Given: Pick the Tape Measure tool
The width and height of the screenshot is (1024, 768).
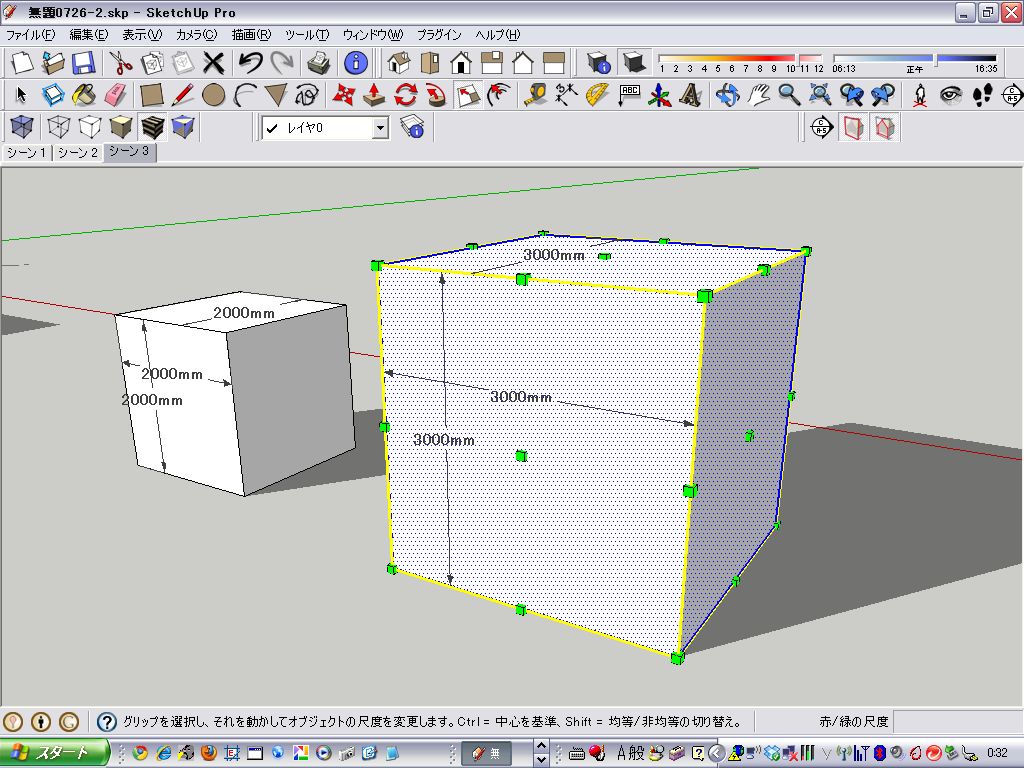Looking at the screenshot, I should (535, 95).
